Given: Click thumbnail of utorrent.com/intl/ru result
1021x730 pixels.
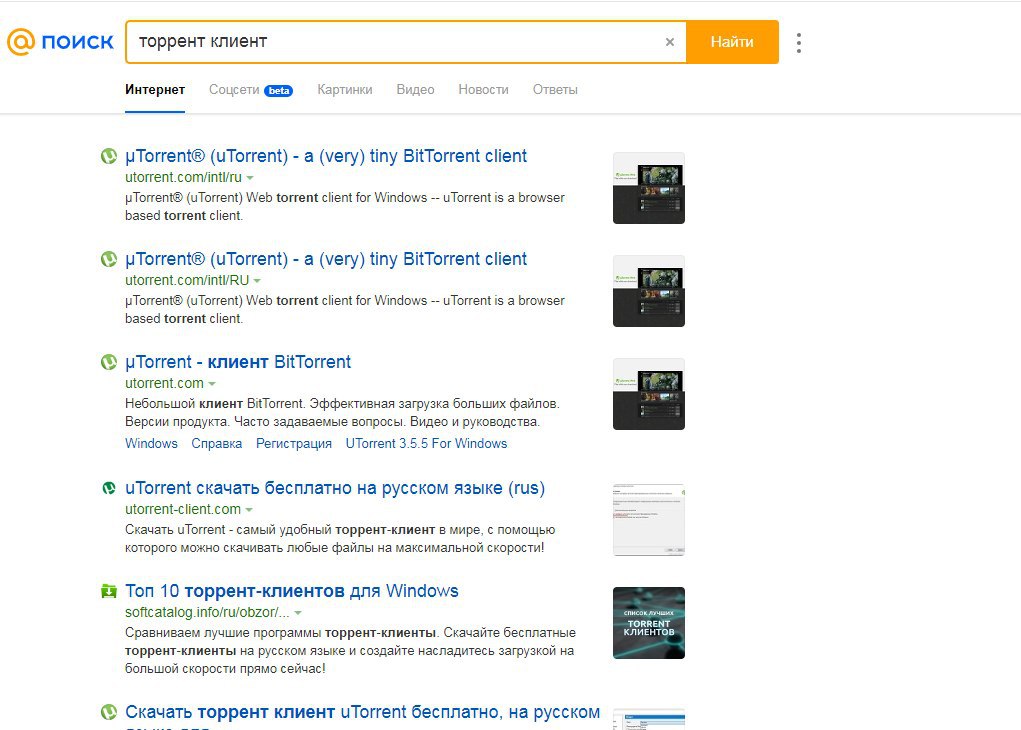Looking at the screenshot, I should point(649,188).
